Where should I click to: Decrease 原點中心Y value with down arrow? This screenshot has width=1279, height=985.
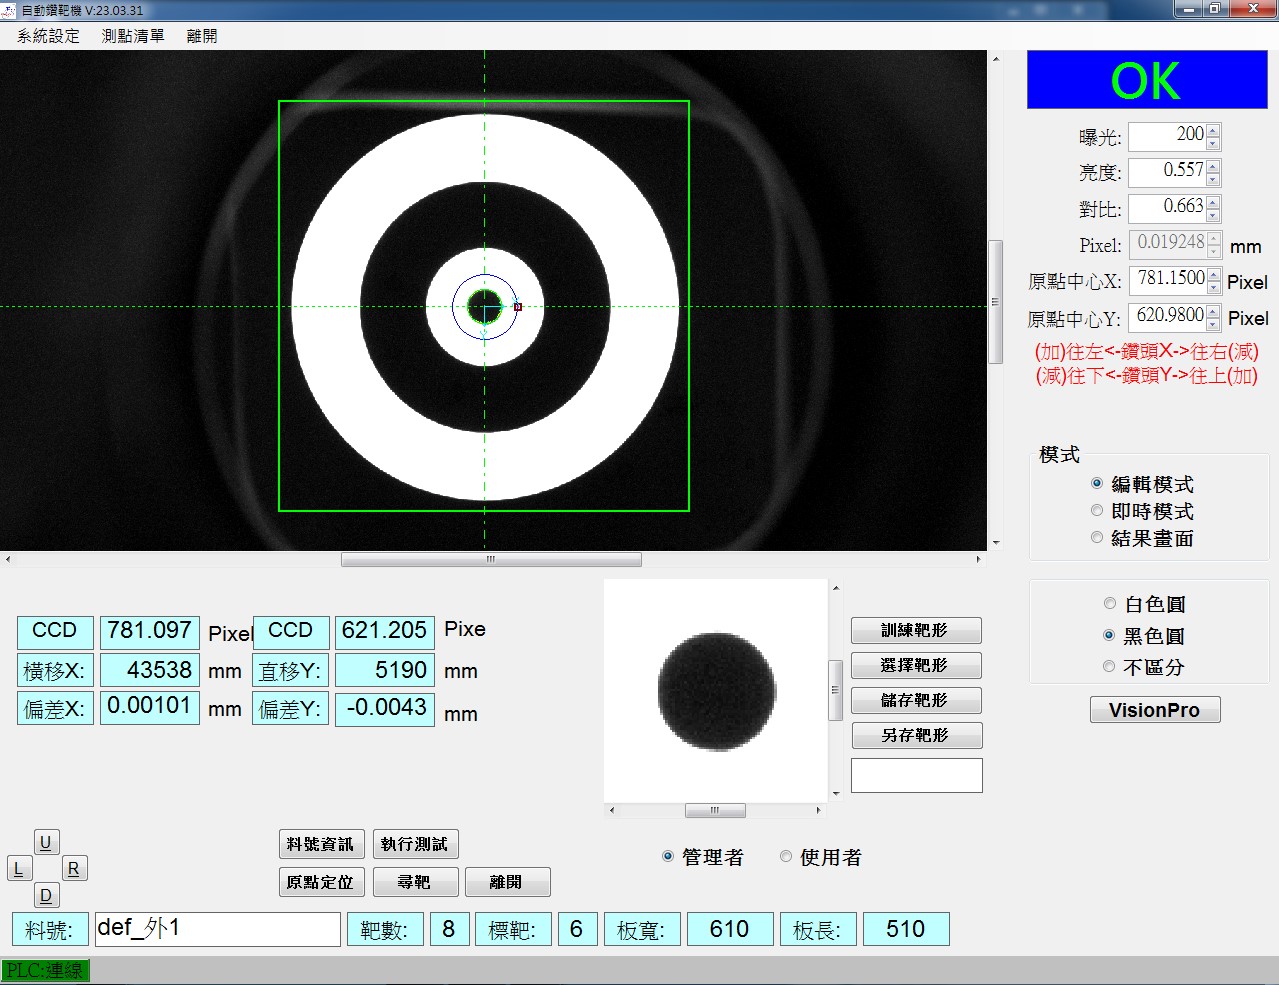point(1214,324)
